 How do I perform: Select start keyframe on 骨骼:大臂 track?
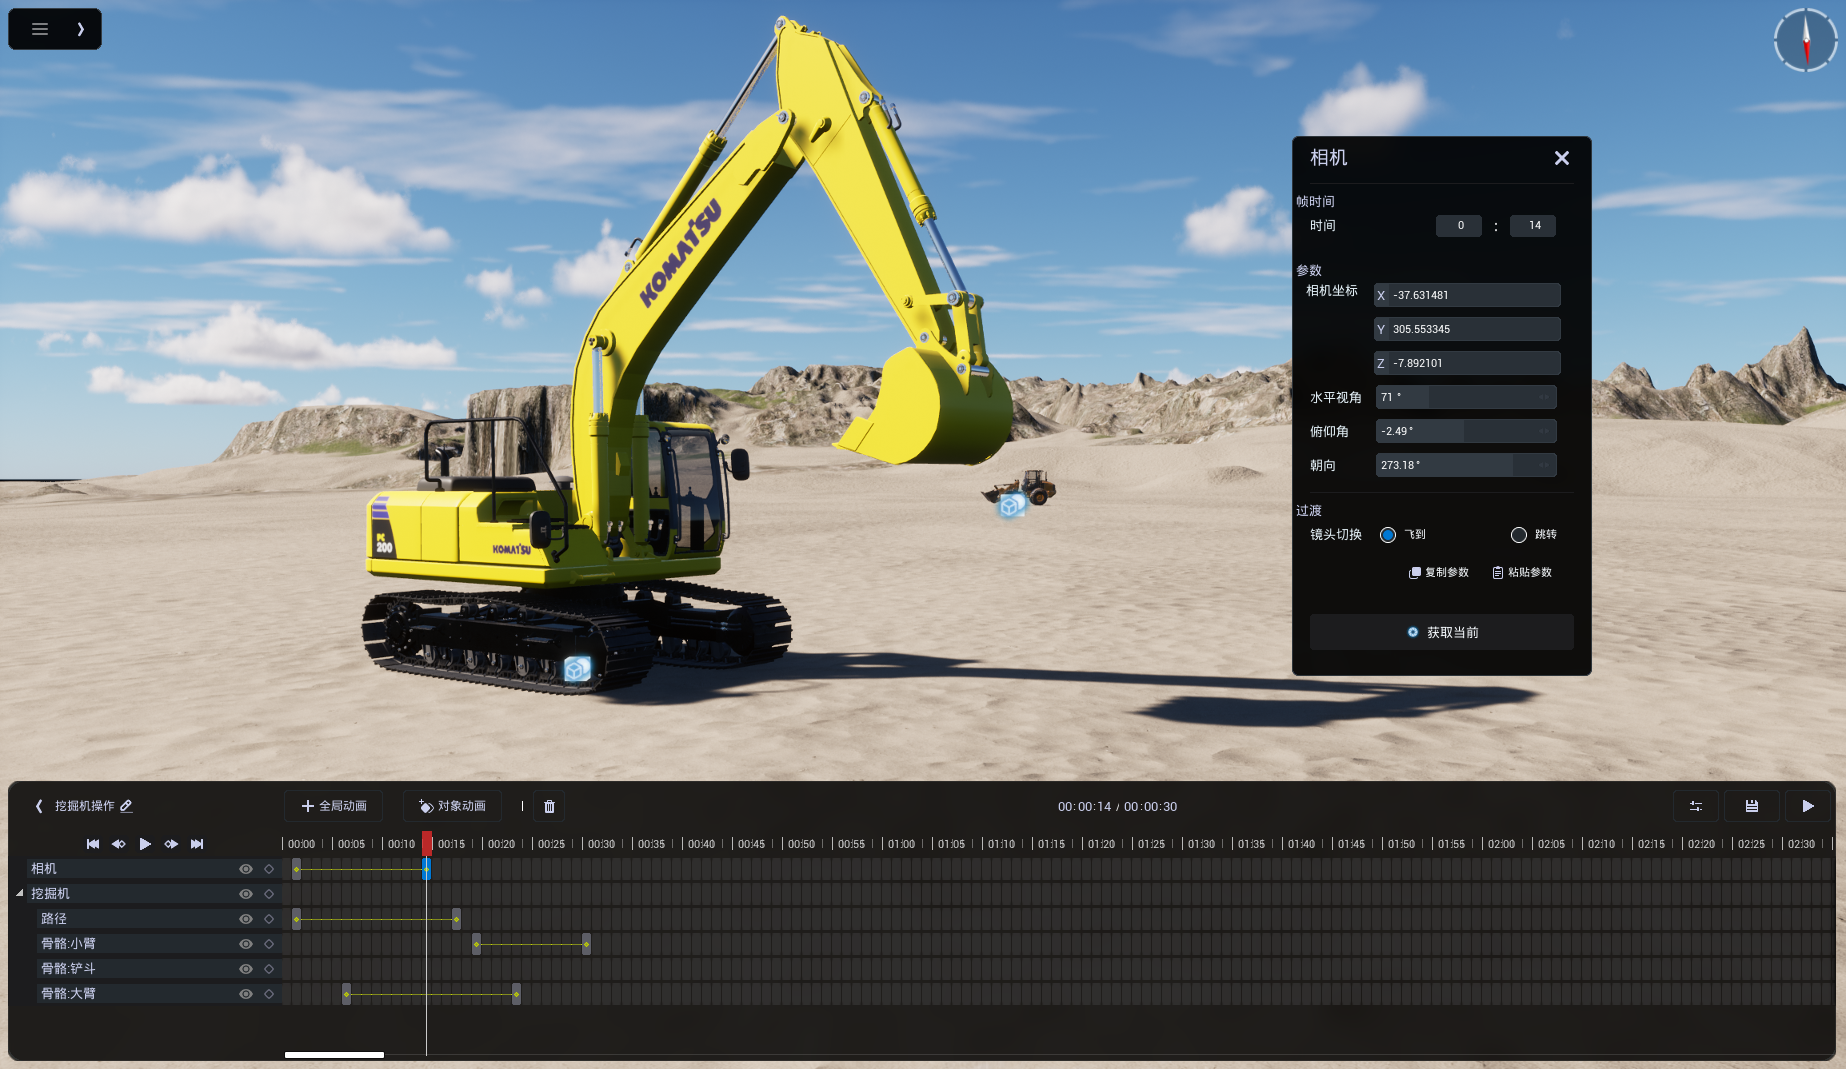coord(346,994)
